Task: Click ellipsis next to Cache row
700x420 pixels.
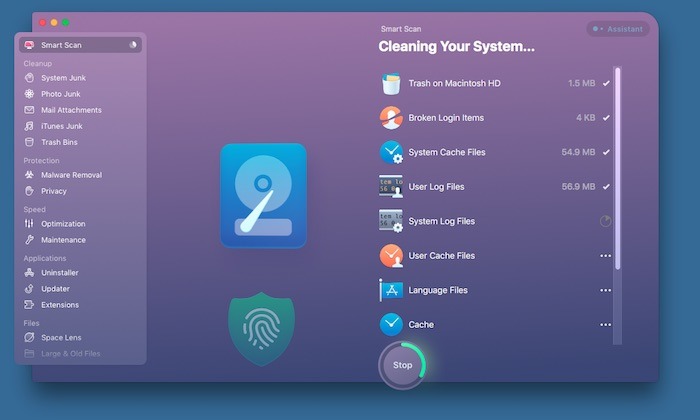Action: click(605, 324)
